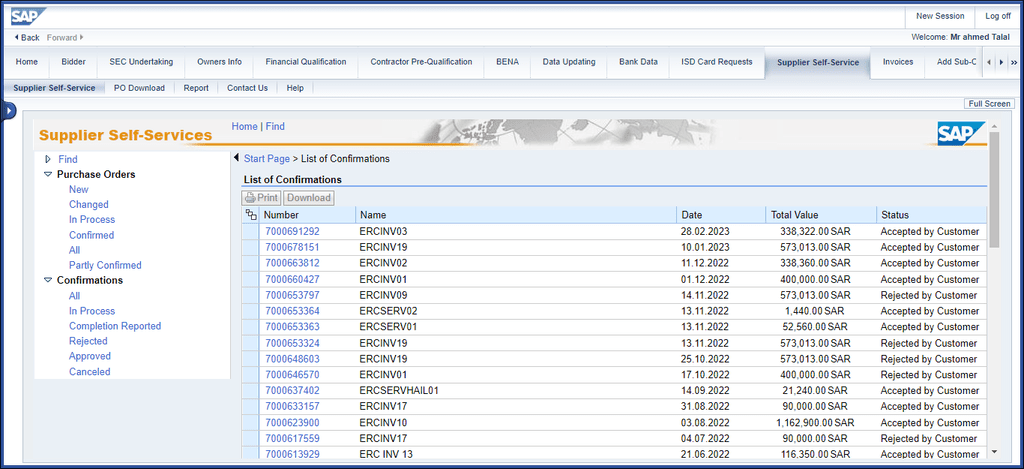Open the Contractor Pre-Qualification tab
Viewport: 1024px width, 469px height.
coord(421,62)
